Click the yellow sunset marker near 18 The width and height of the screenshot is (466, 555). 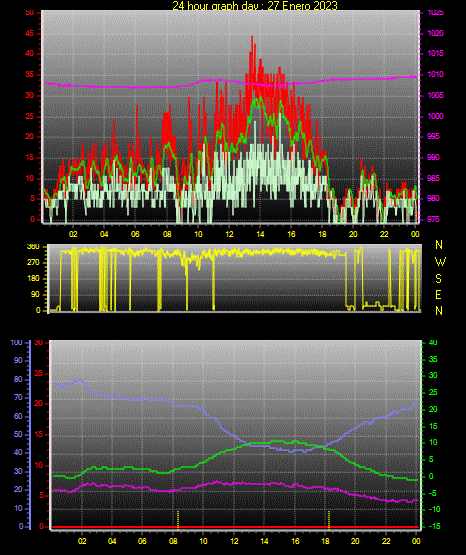329,520
